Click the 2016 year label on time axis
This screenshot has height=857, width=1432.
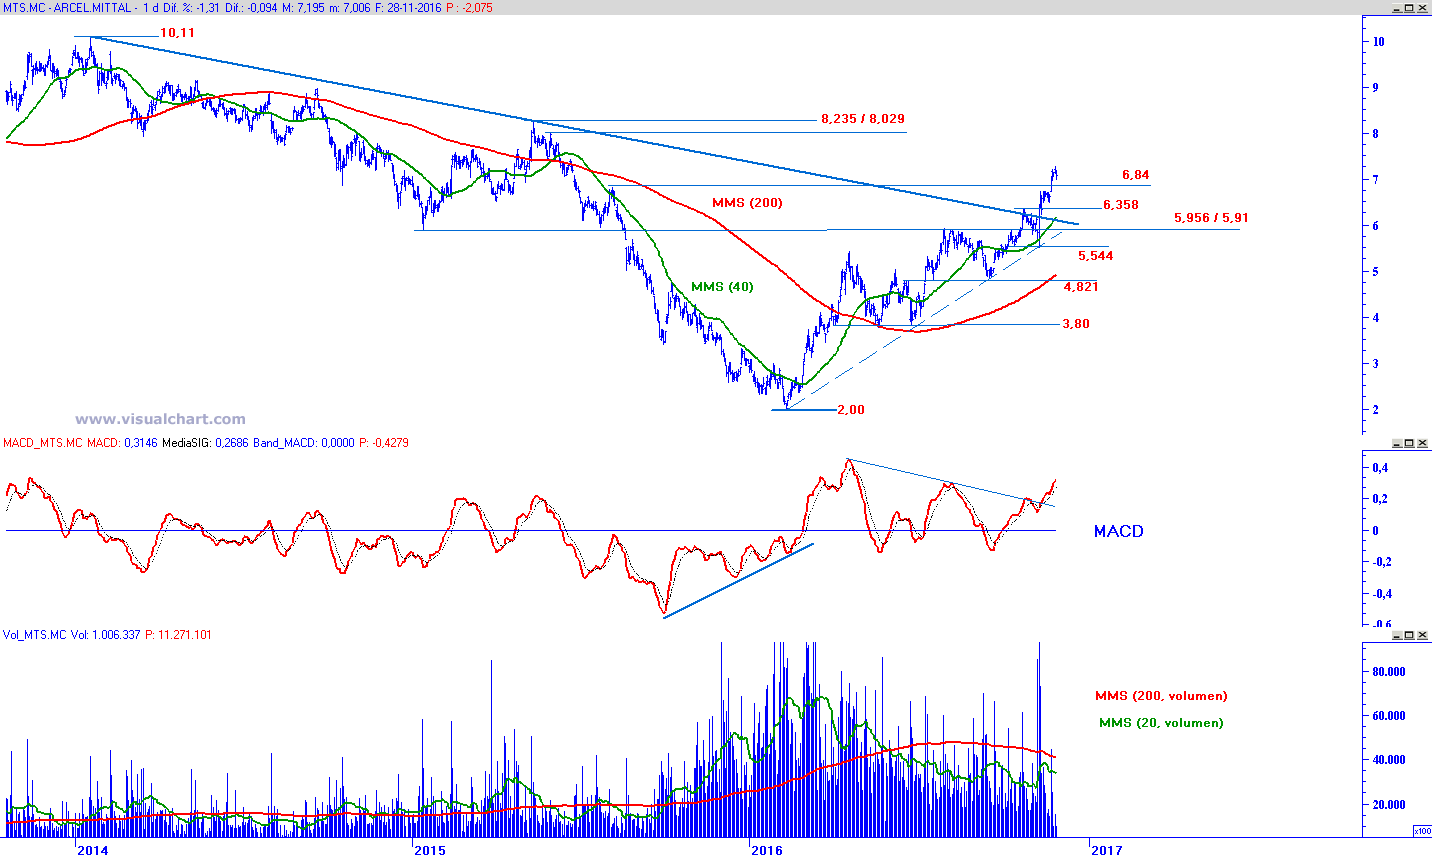(767, 850)
